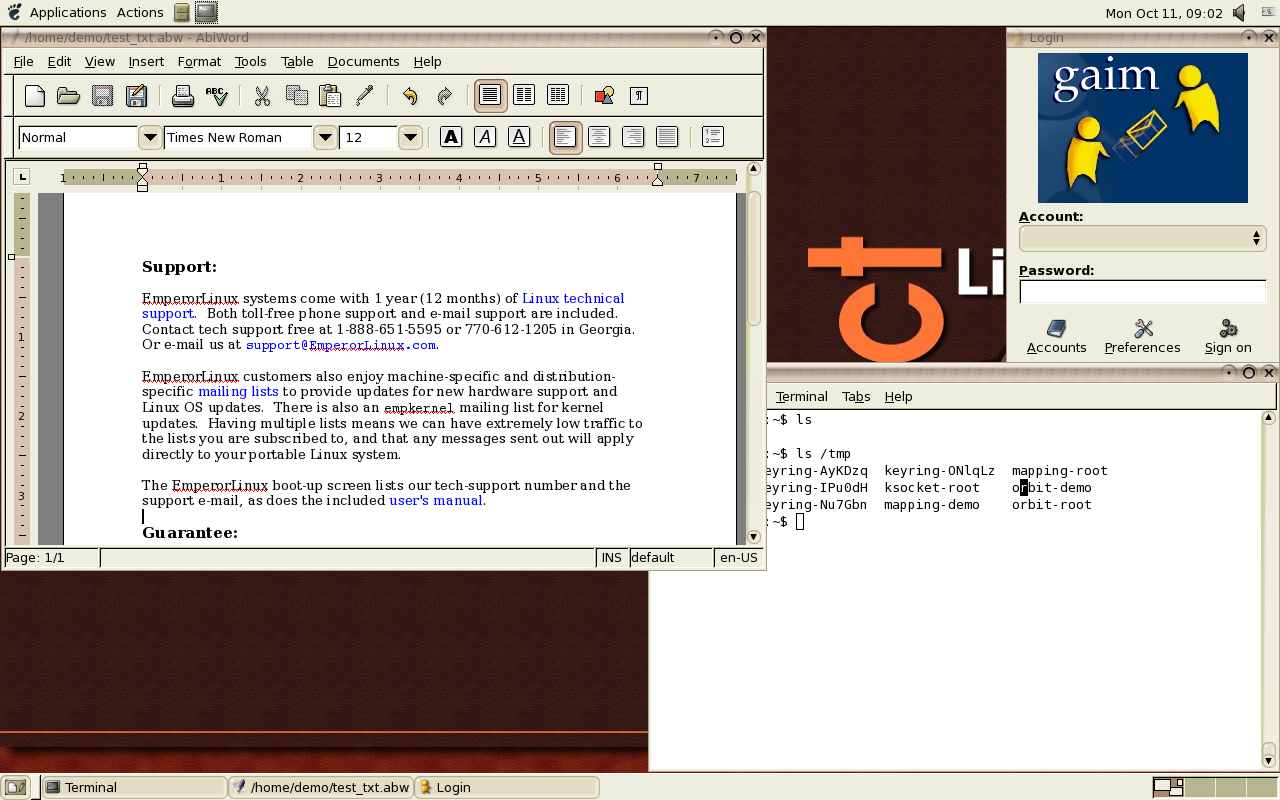
Task: Create a new document in AbiWord toolbar
Action: pyautogui.click(x=35, y=96)
